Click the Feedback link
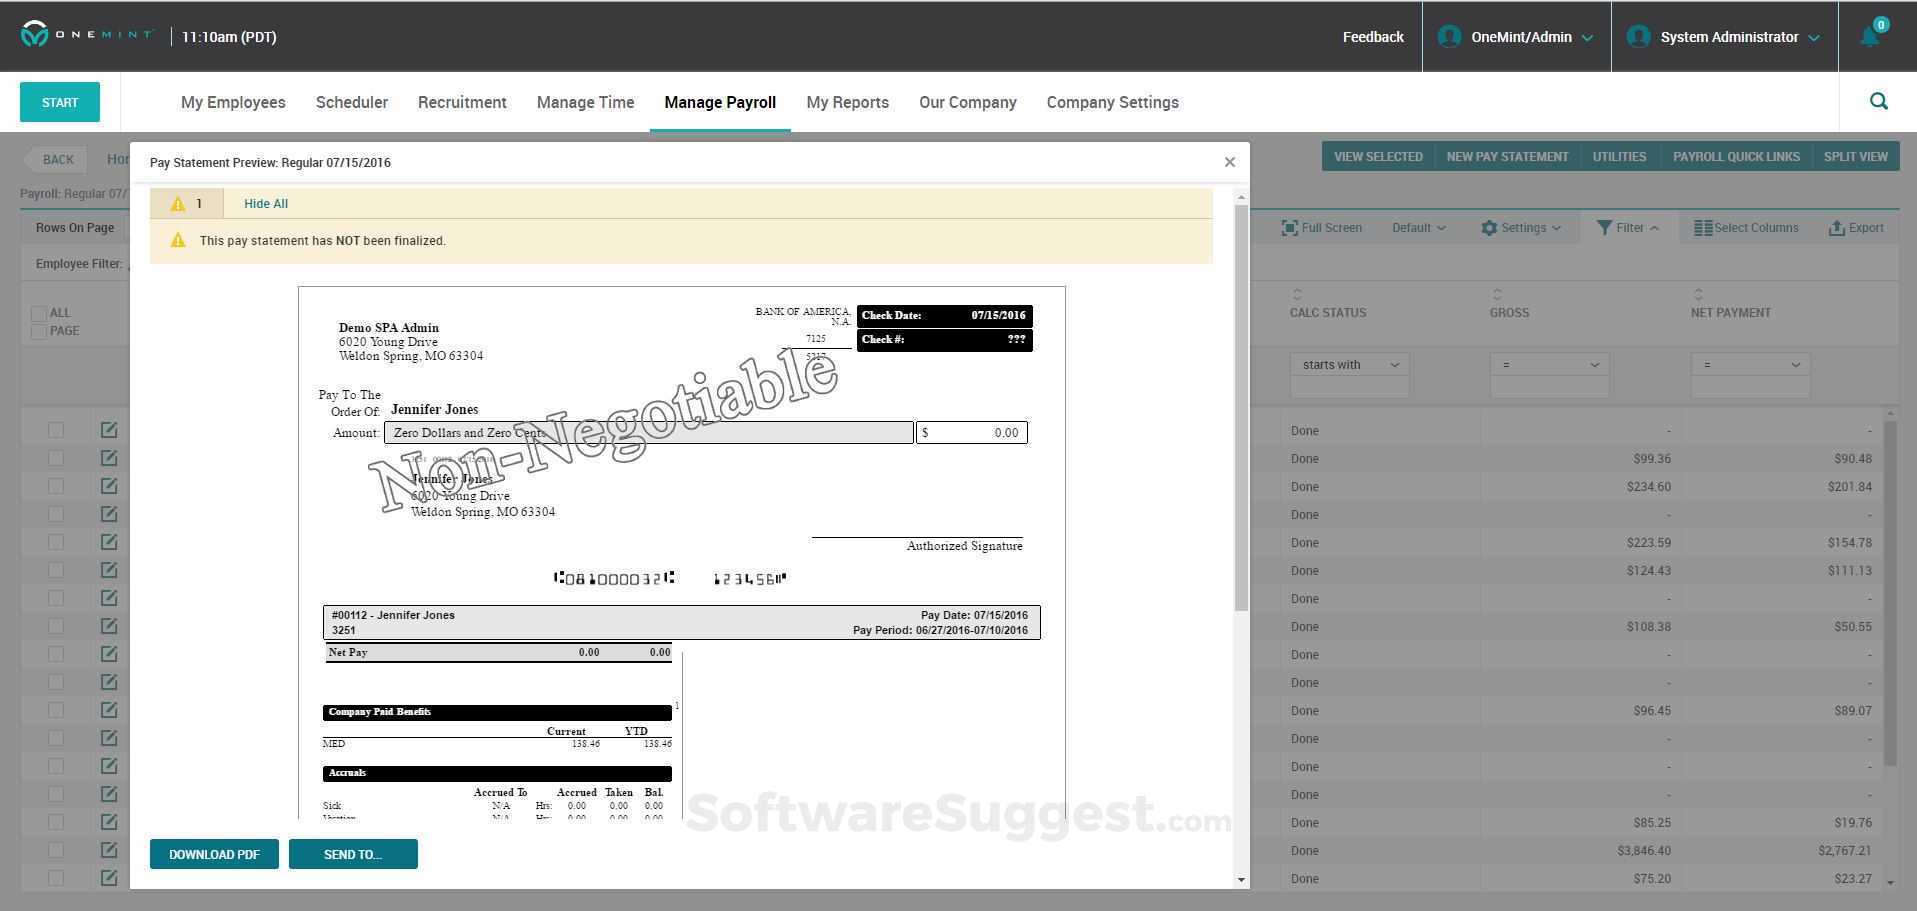 point(1373,37)
